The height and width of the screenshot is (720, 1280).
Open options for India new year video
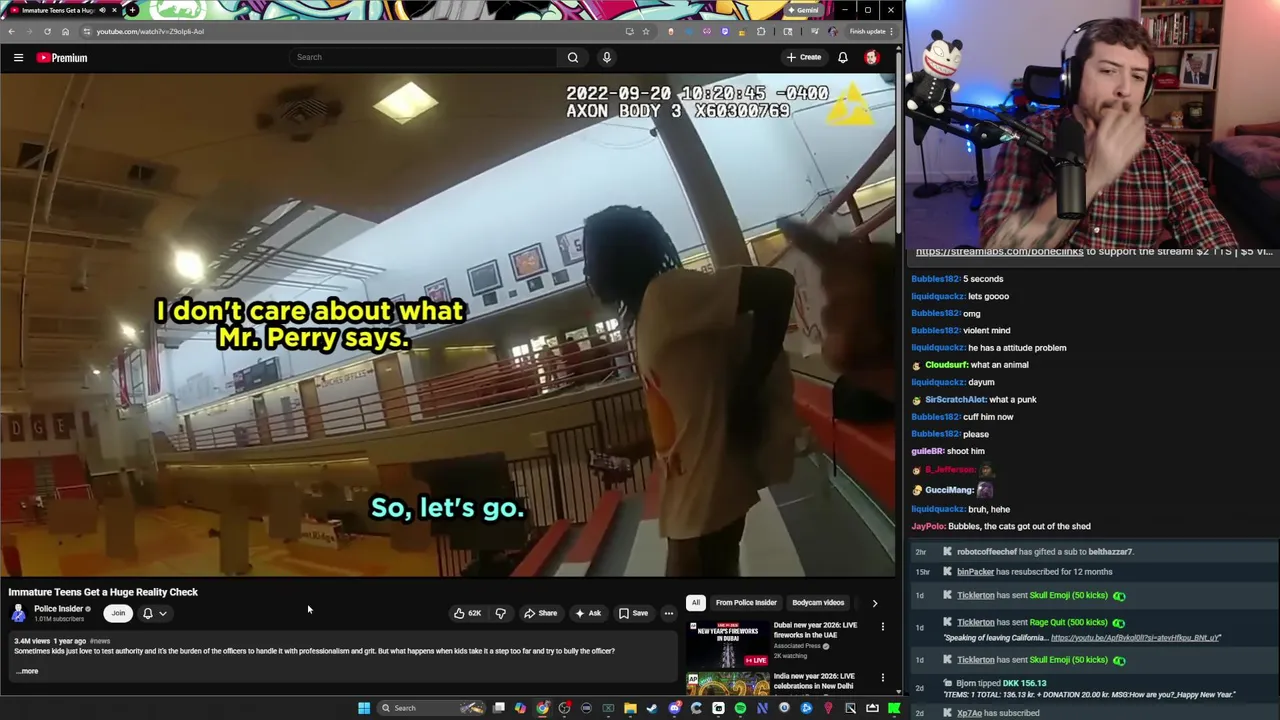pyautogui.click(x=882, y=678)
